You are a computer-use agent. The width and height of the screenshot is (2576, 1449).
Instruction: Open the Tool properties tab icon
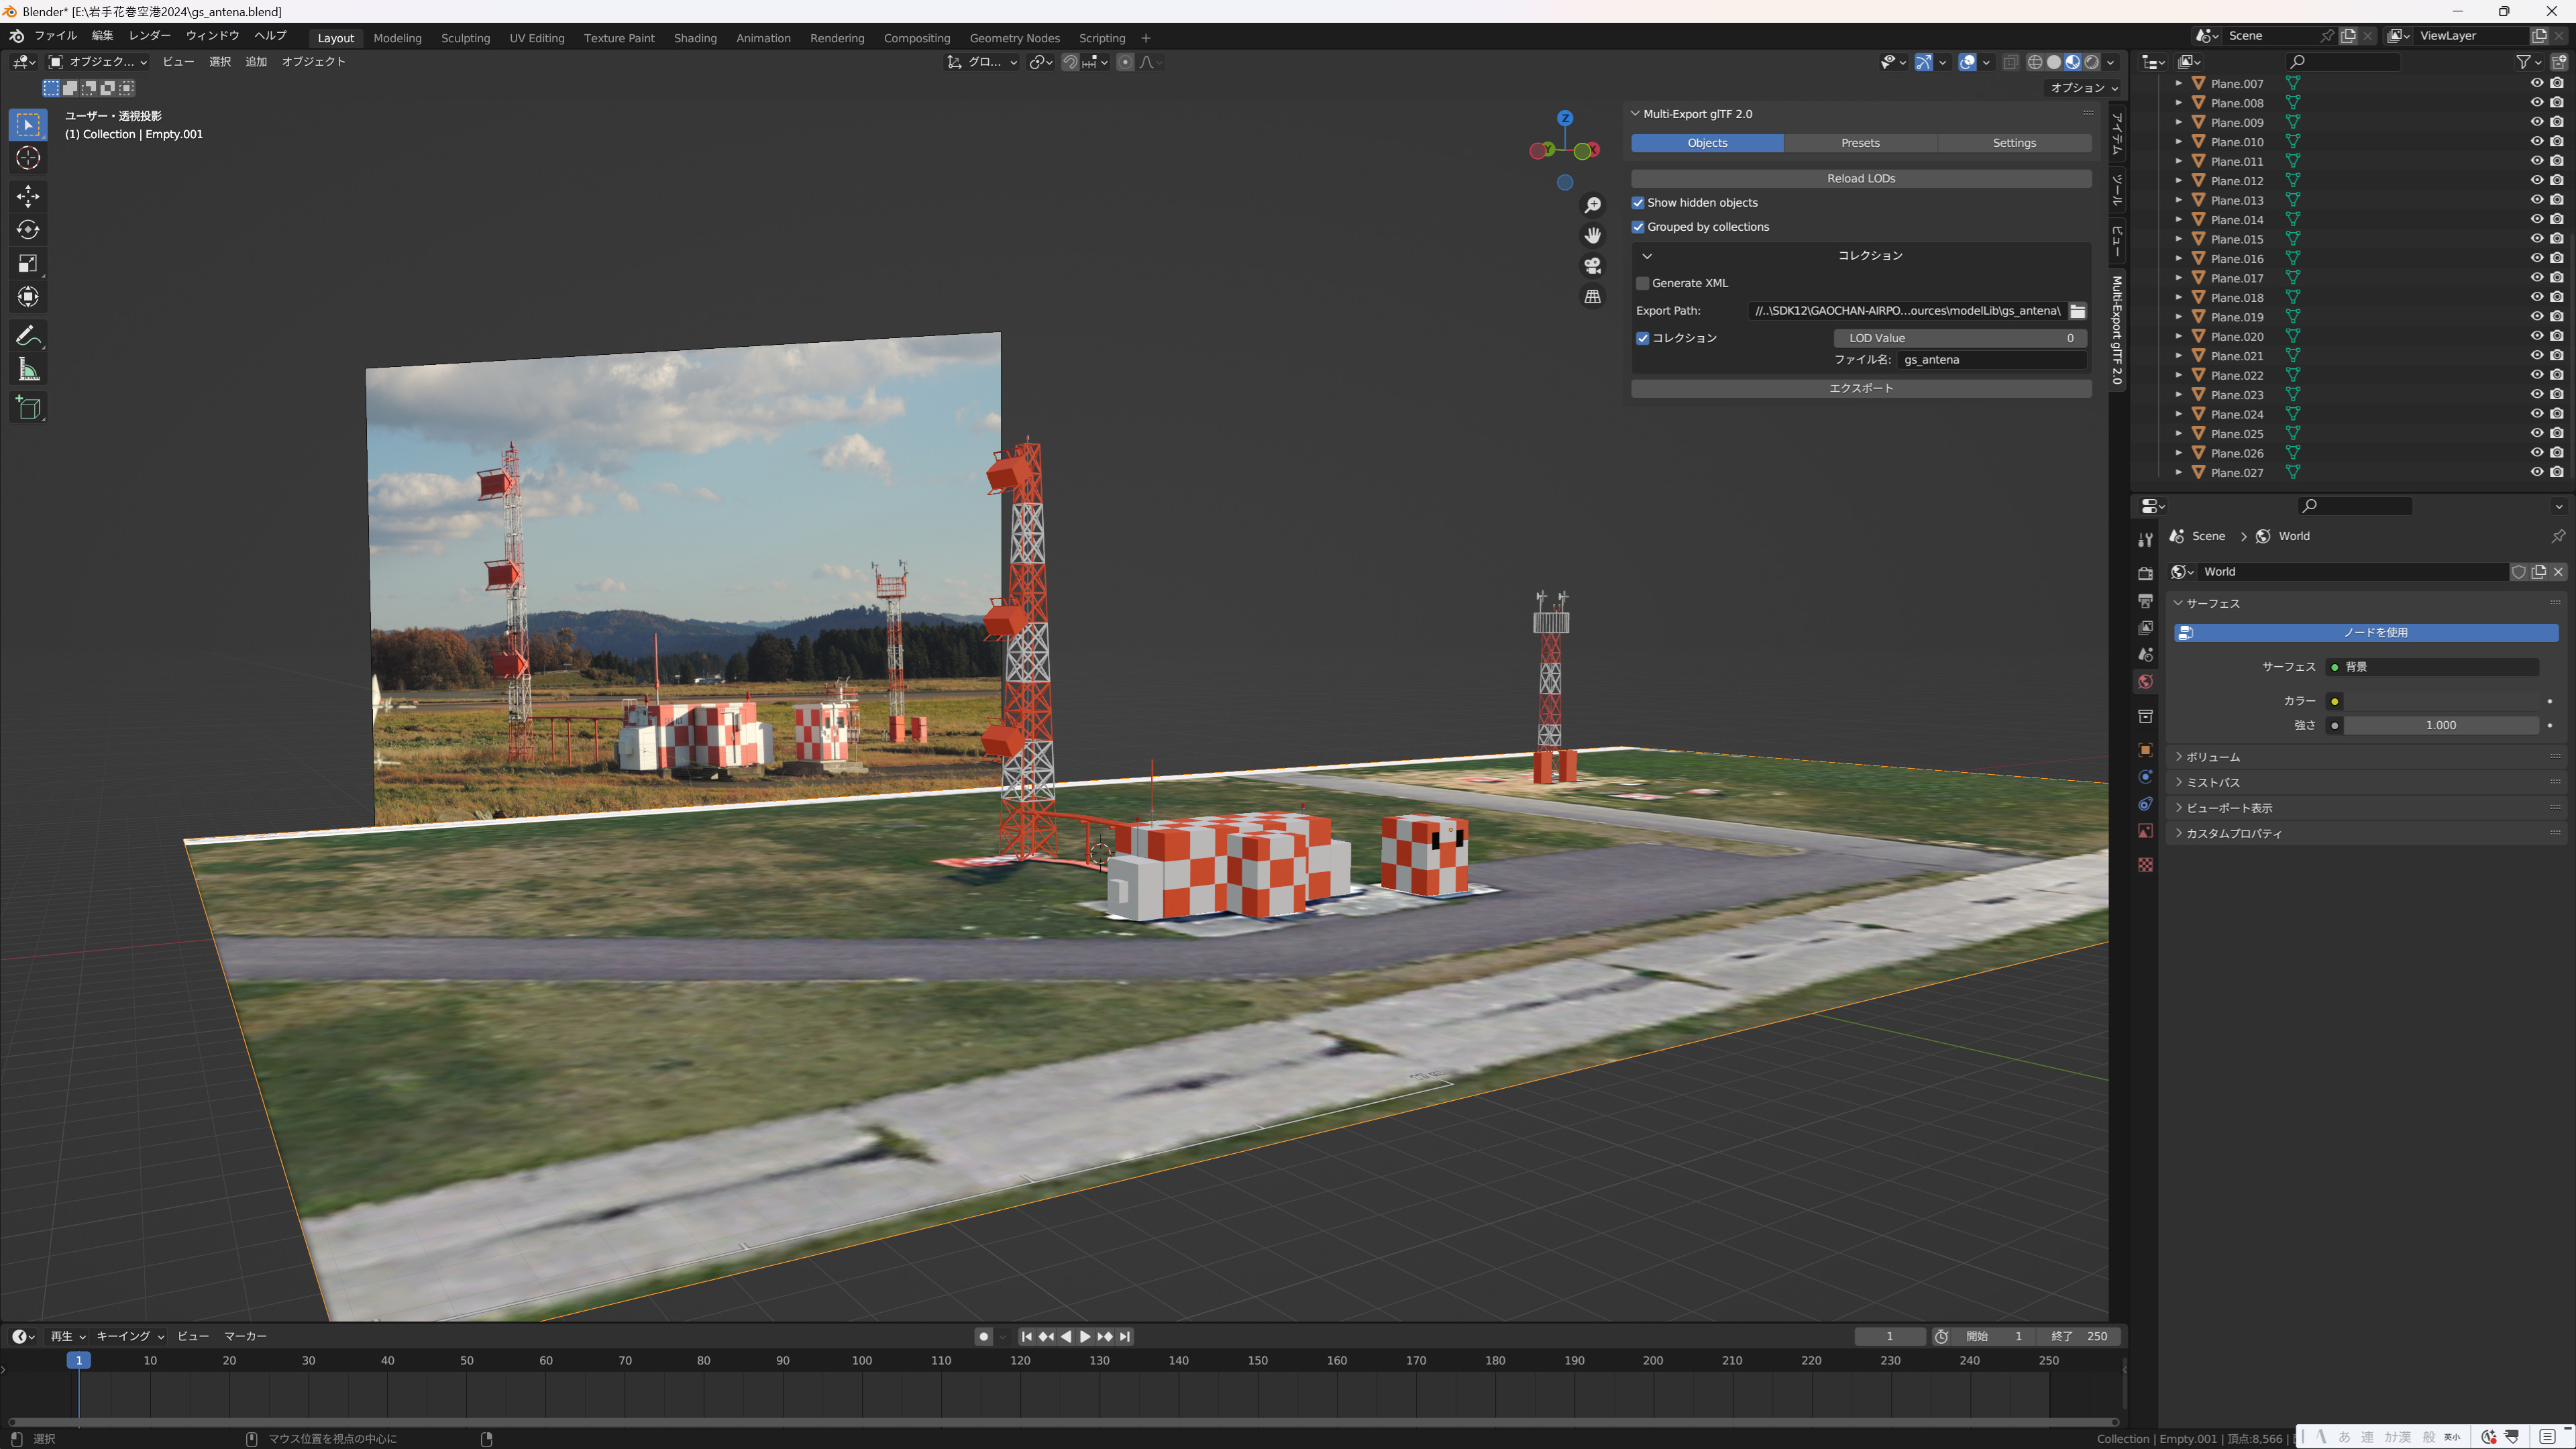[x=2145, y=539]
